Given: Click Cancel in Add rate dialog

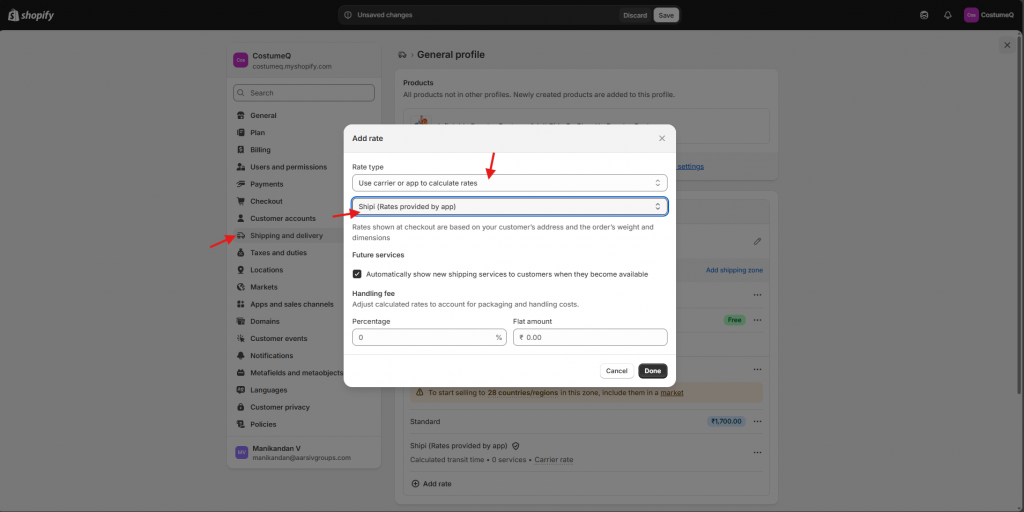Looking at the screenshot, I should tap(617, 371).
